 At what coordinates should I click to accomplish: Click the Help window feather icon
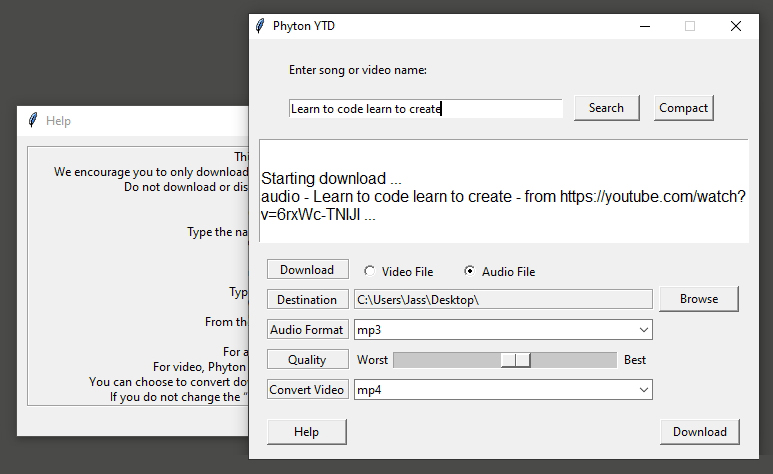33,120
